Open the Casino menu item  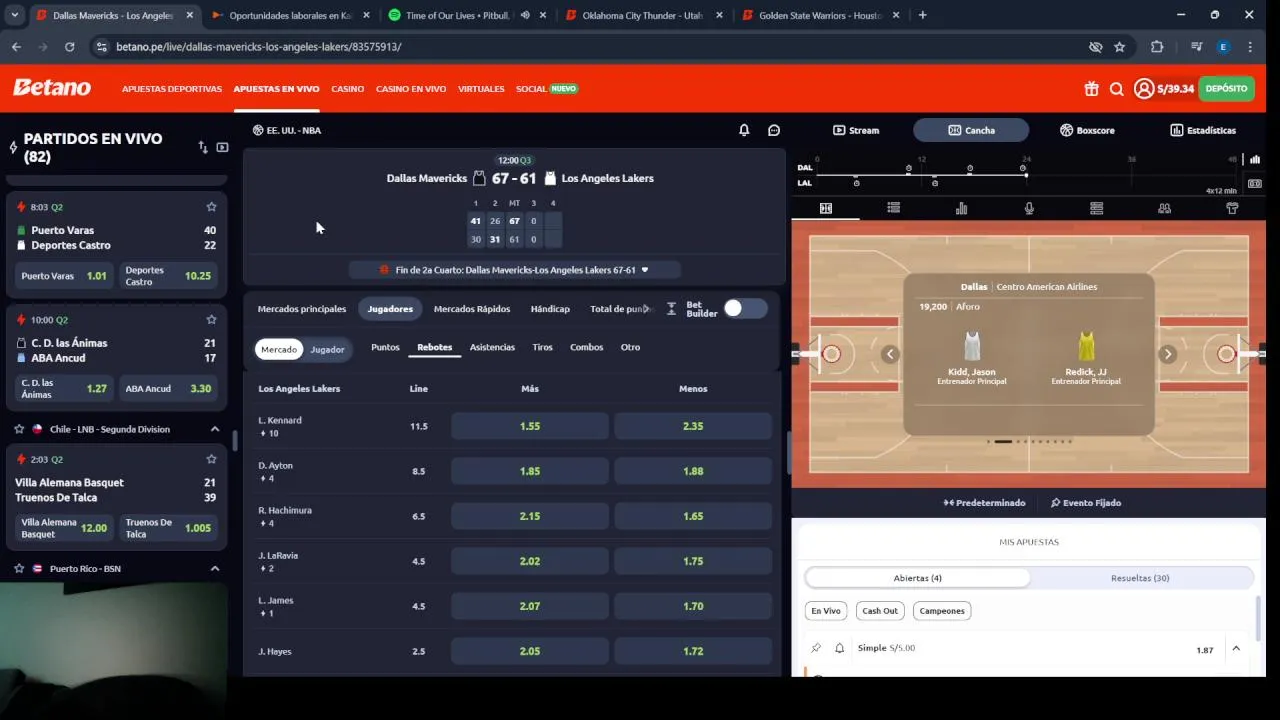tap(348, 89)
